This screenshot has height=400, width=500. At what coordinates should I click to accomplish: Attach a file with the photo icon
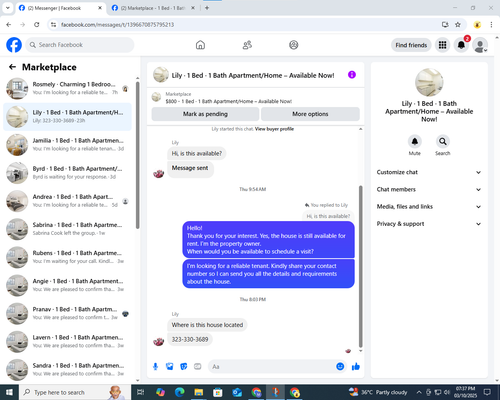coord(170,367)
